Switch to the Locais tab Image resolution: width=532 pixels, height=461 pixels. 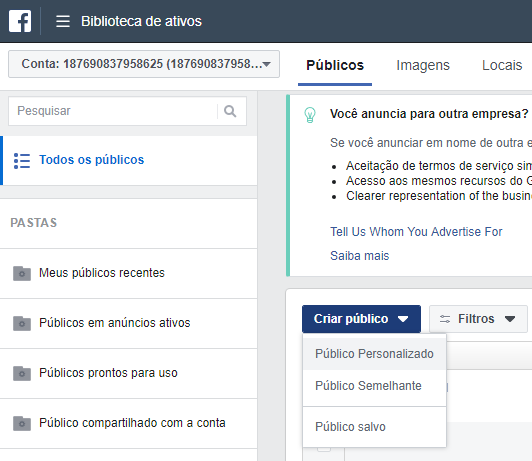click(502, 65)
